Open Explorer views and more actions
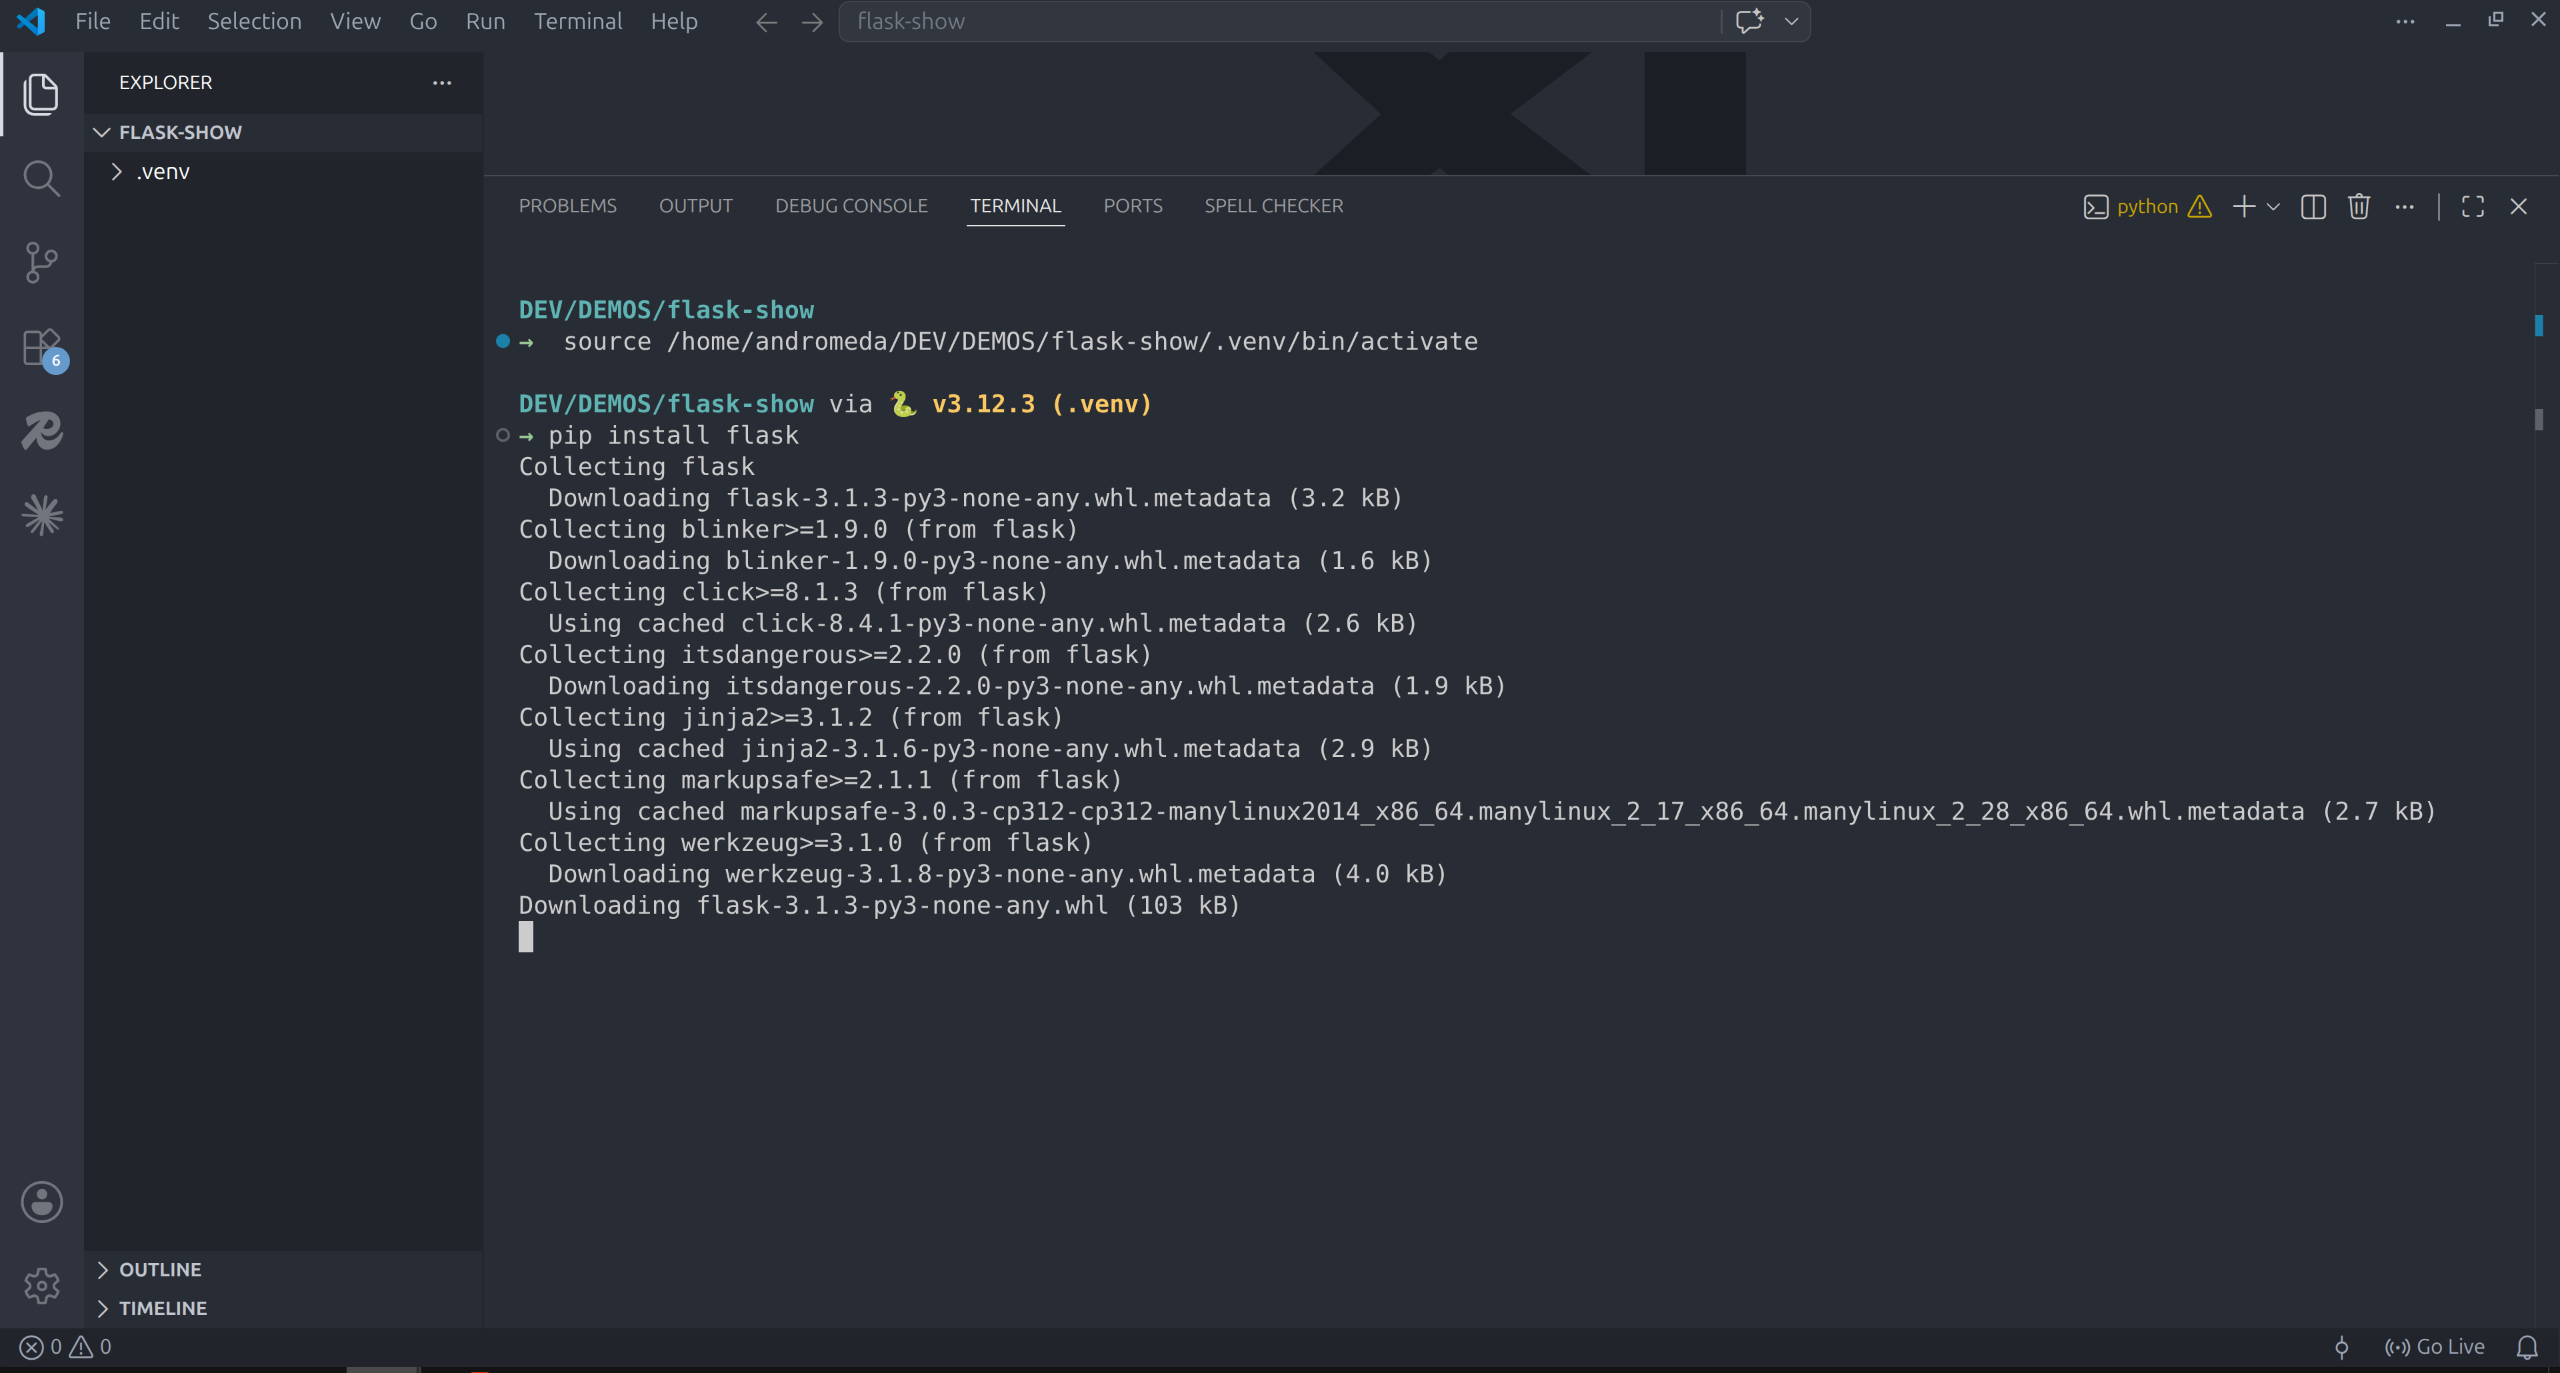2560x1373 pixels. point(442,83)
